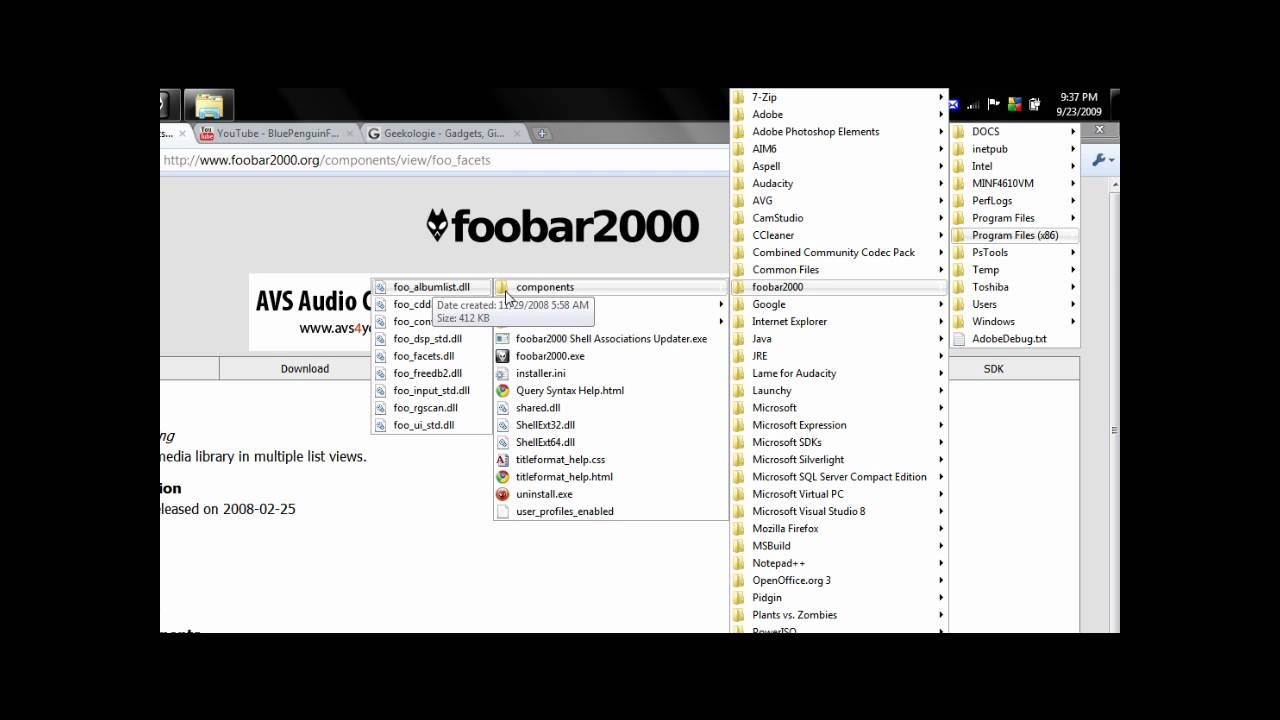
Task: Open the Lame for Audacity folder
Action: (838, 373)
